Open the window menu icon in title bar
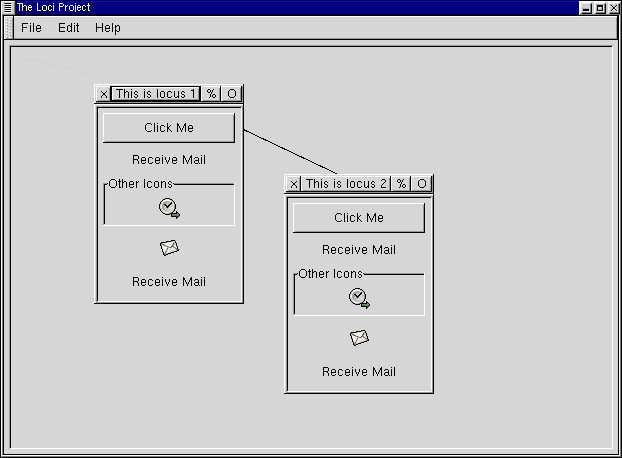Viewport: 622px width, 458px height. coord(8,8)
